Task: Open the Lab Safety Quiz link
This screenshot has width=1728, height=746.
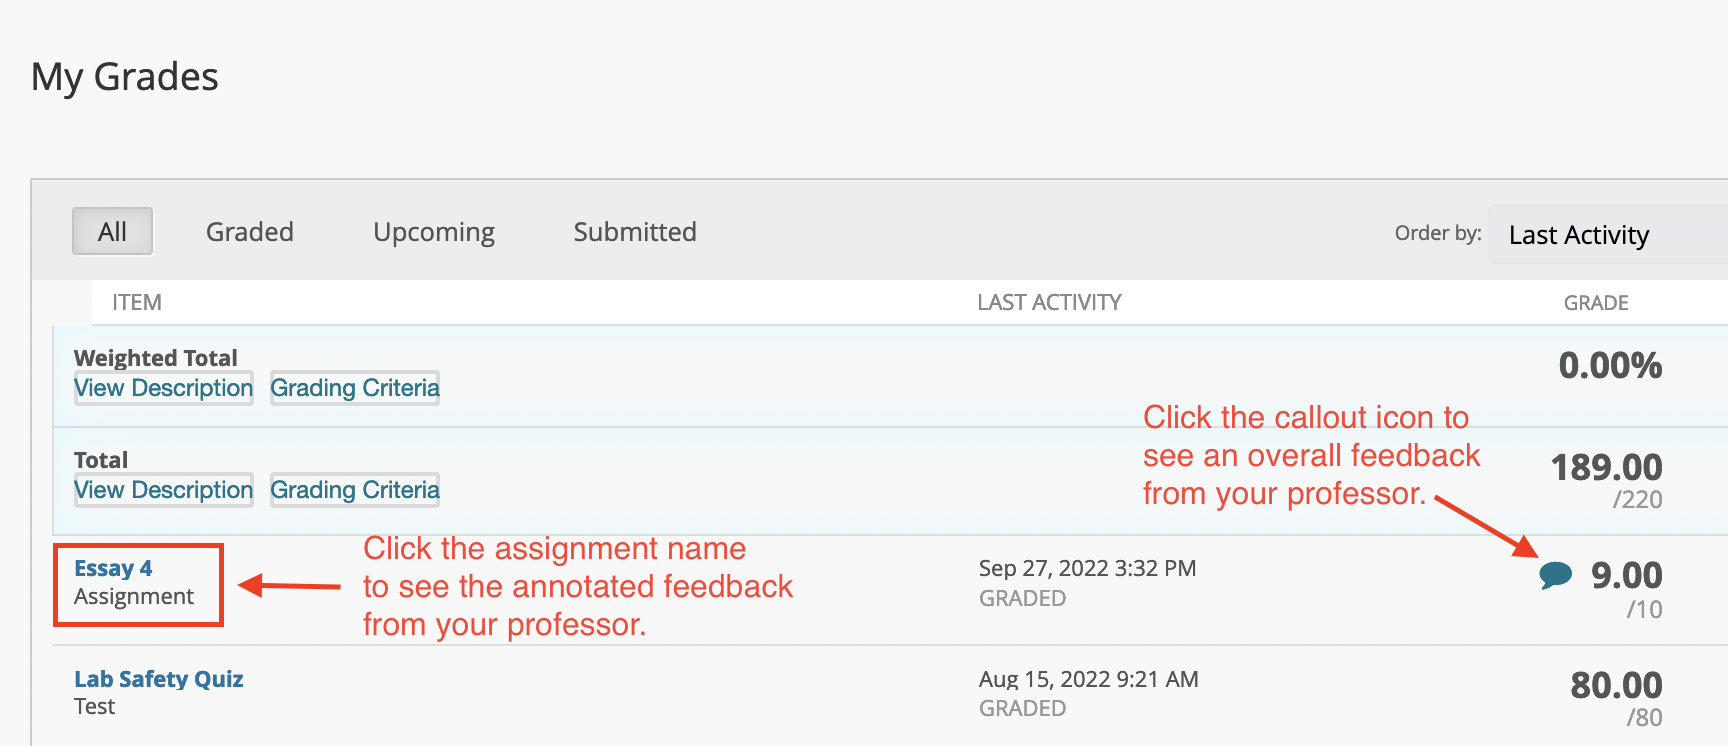Action: pyautogui.click(x=159, y=679)
